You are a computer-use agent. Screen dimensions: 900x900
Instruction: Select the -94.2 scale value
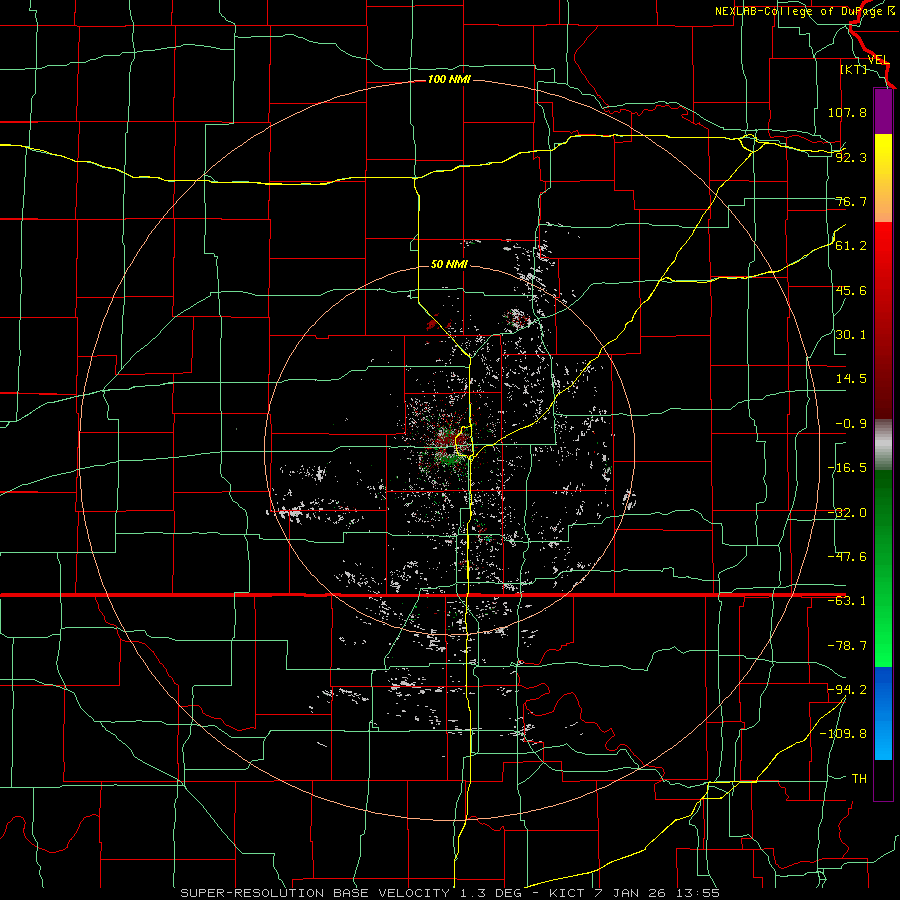[847, 689]
